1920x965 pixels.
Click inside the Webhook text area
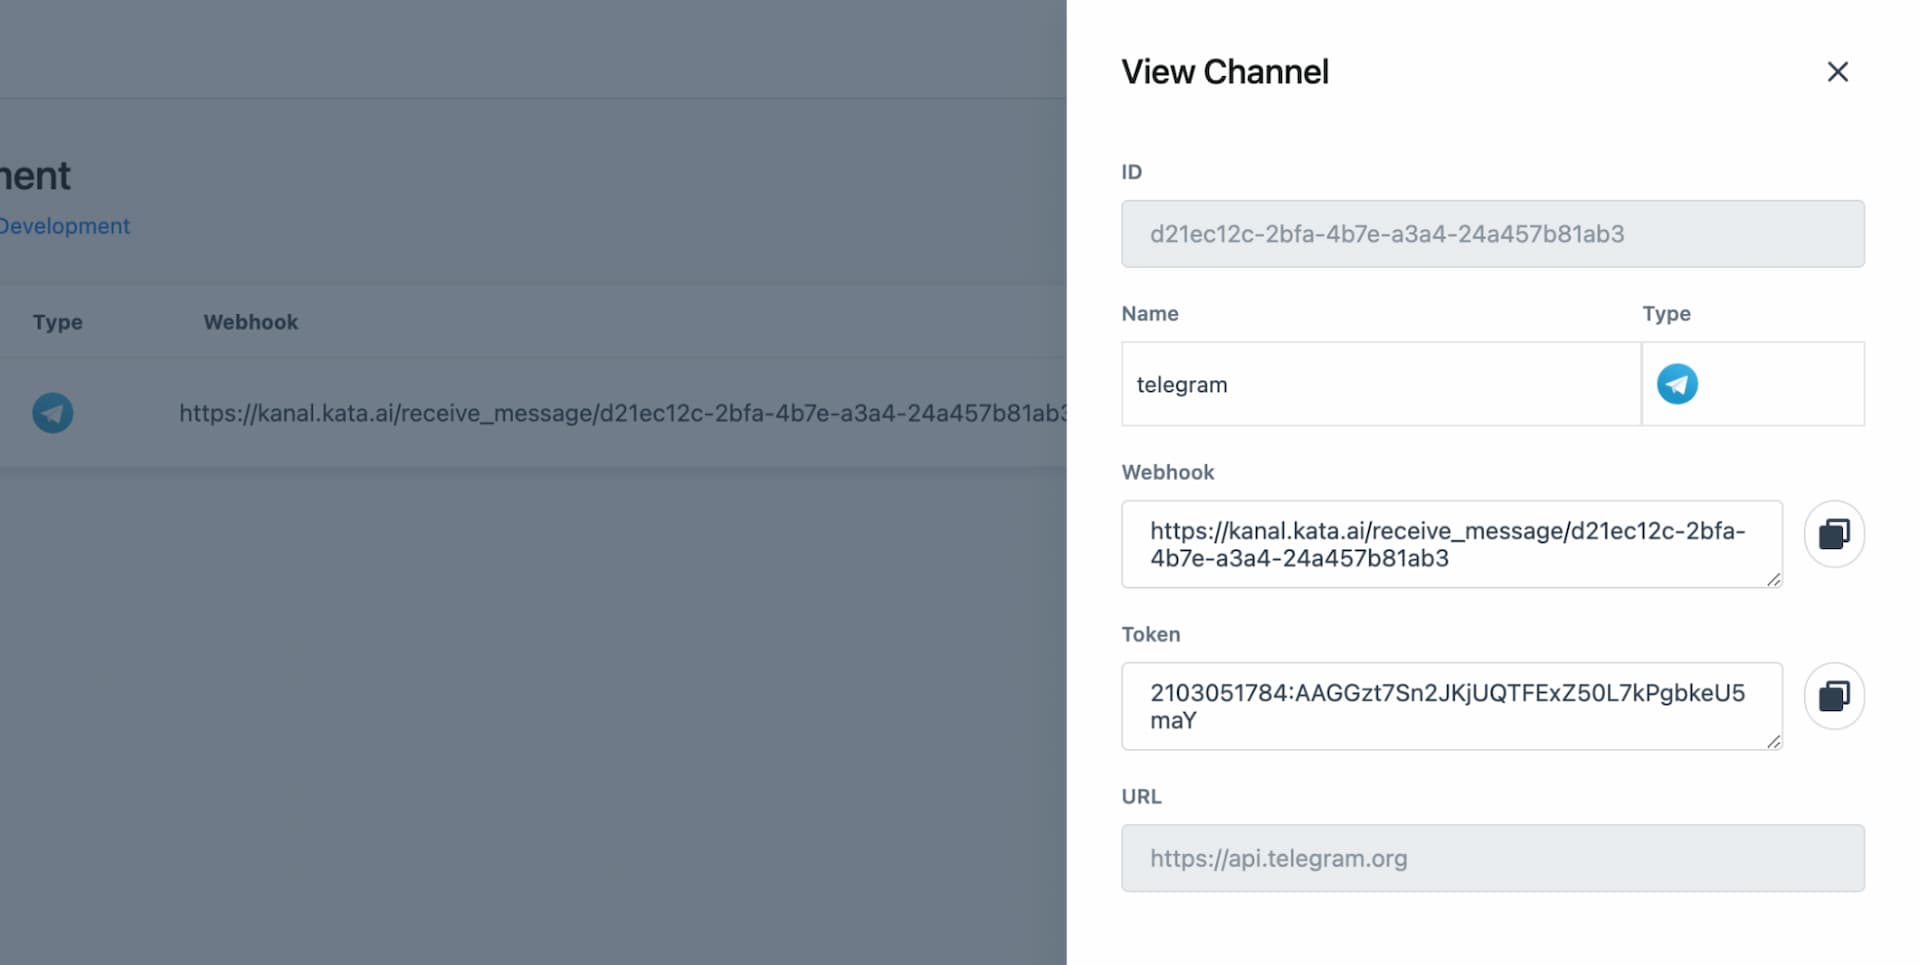[1451, 544]
